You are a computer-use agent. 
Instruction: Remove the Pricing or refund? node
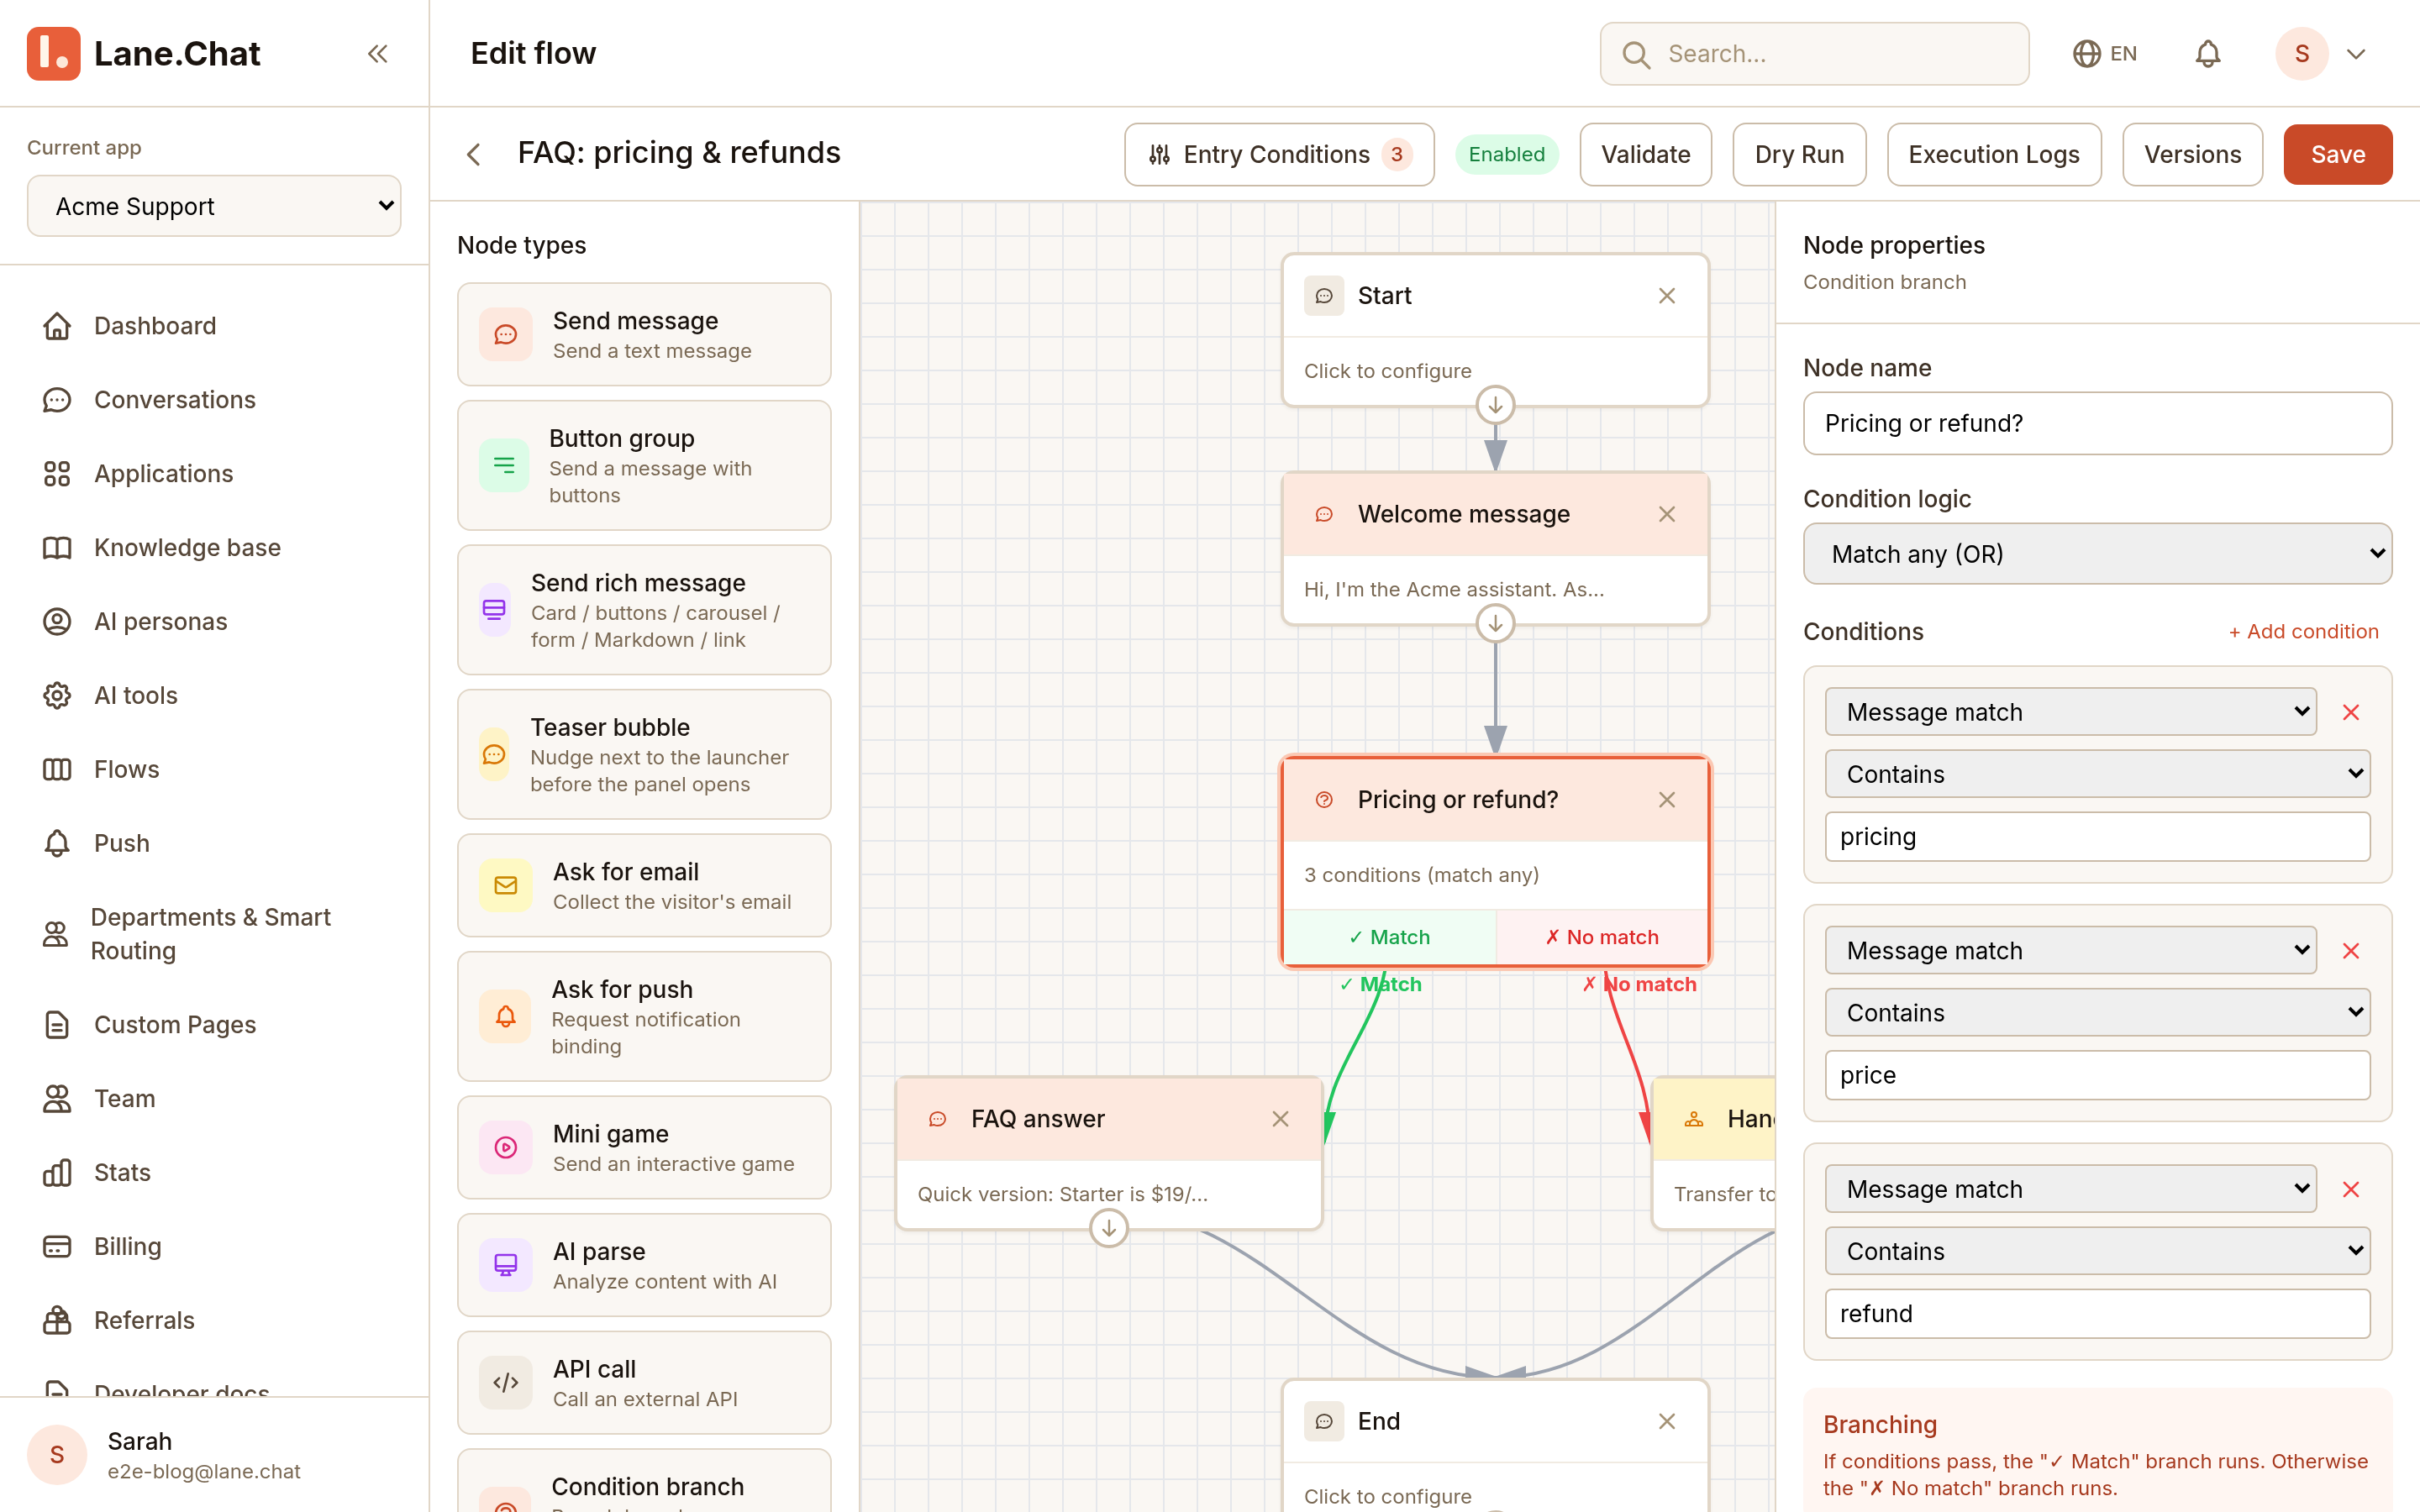[x=1667, y=800]
